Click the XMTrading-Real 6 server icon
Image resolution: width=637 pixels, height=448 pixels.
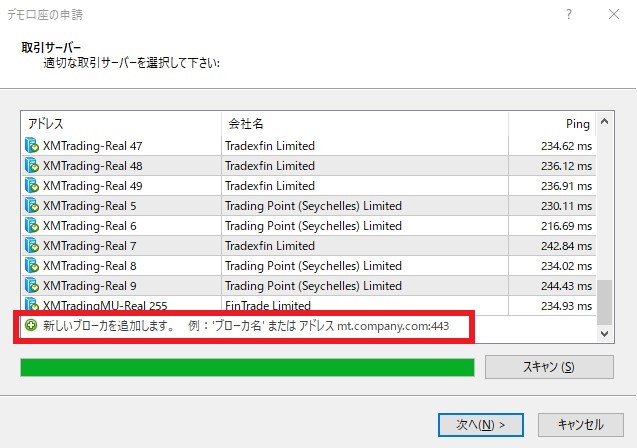point(31,226)
